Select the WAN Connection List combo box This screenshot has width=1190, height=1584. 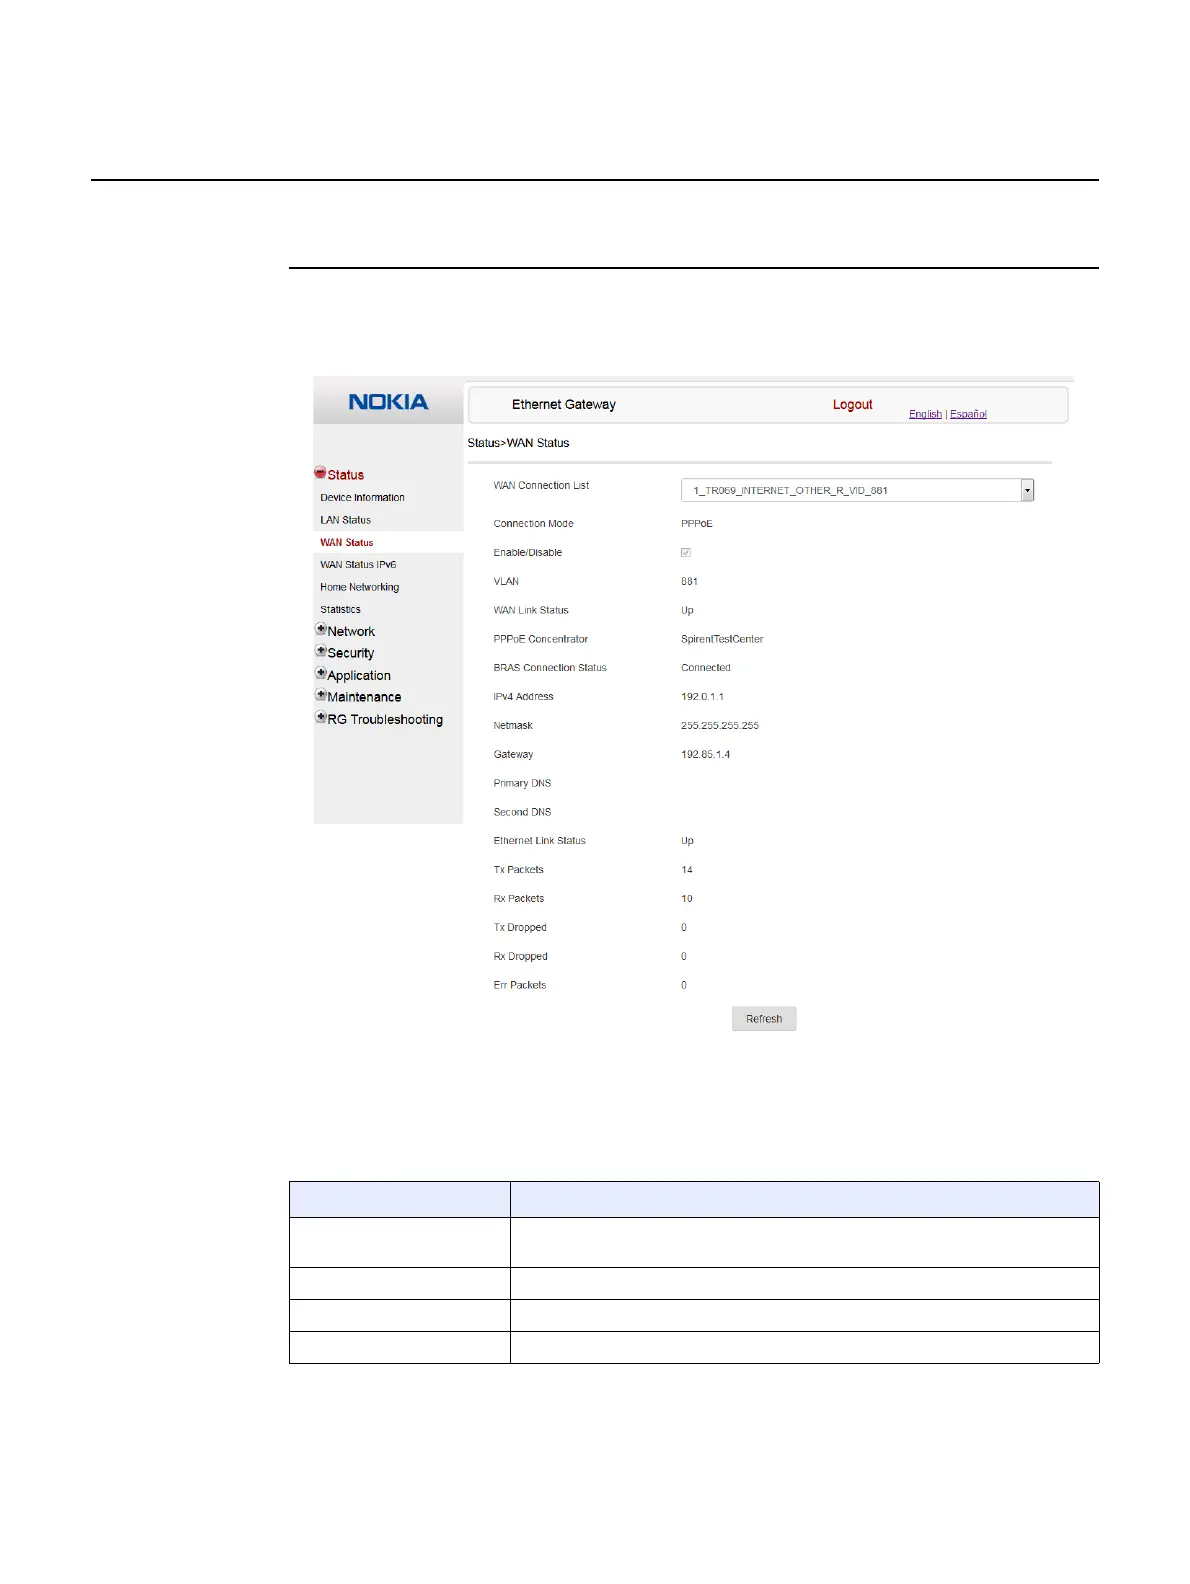(x=857, y=490)
